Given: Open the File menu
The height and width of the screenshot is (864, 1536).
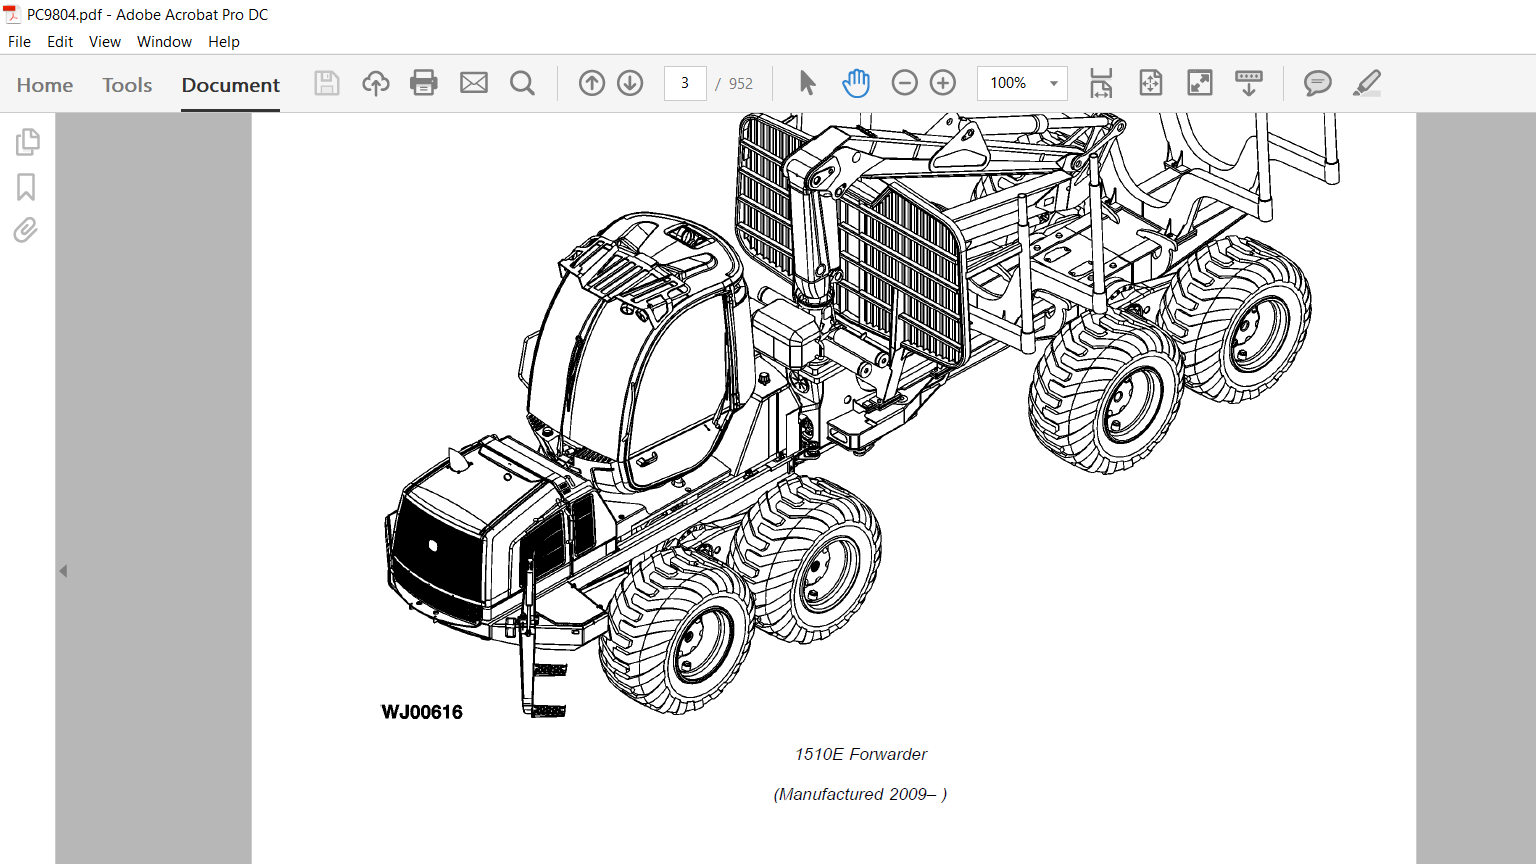Looking at the screenshot, I should coord(19,42).
